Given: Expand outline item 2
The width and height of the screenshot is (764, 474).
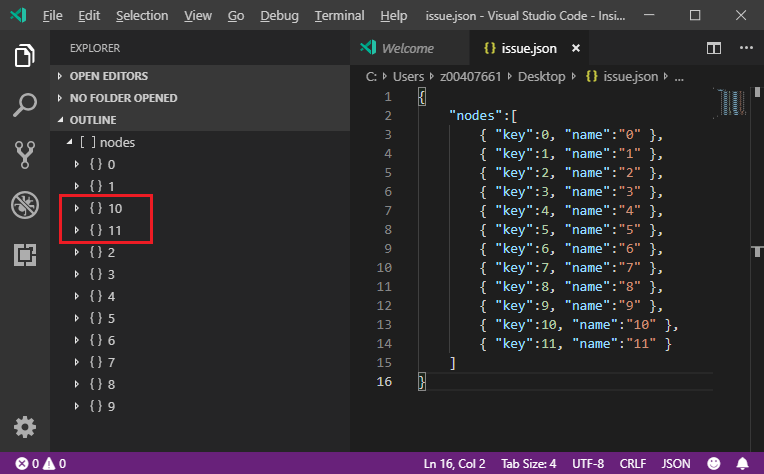Looking at the screenshot, I should [x=76, y=252].
